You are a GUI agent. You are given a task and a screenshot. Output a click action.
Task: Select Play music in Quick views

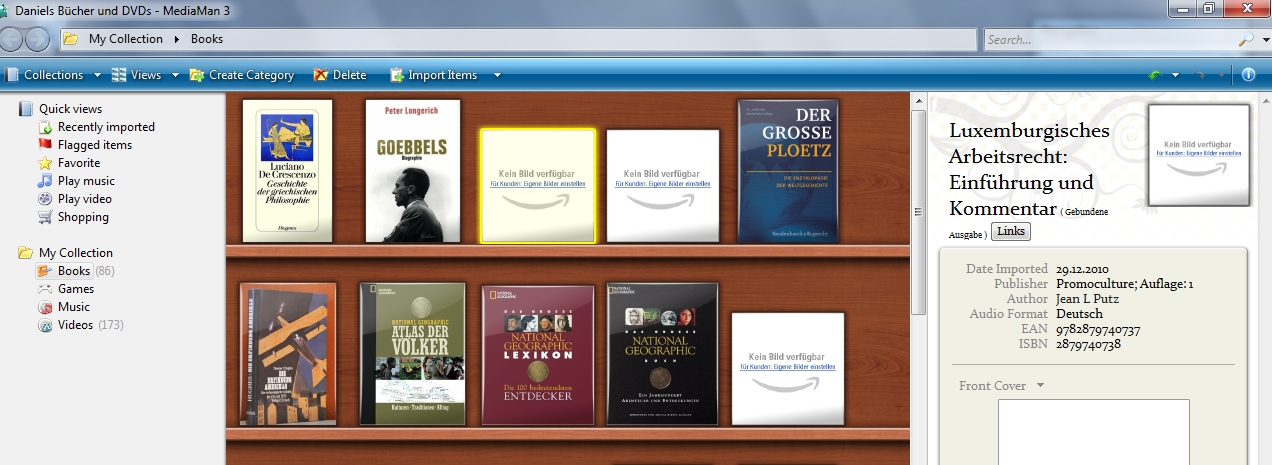pos(85,181)
